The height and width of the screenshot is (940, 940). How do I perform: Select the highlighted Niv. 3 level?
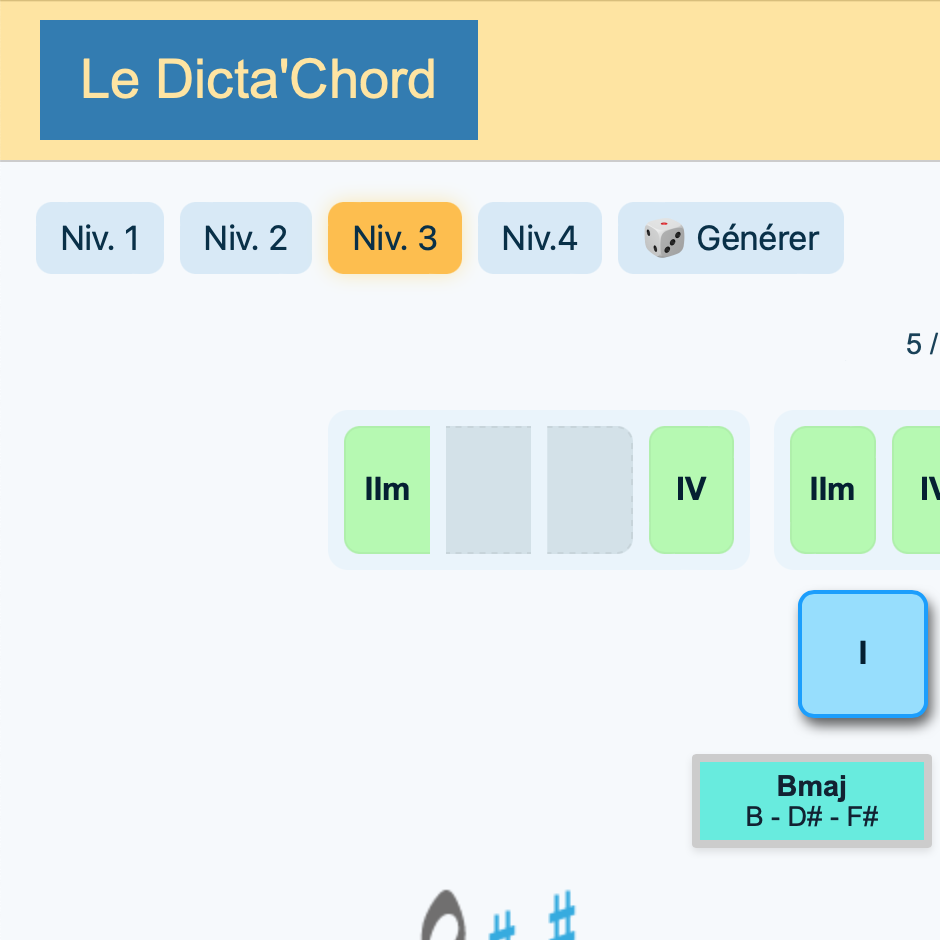click(395, 238)
